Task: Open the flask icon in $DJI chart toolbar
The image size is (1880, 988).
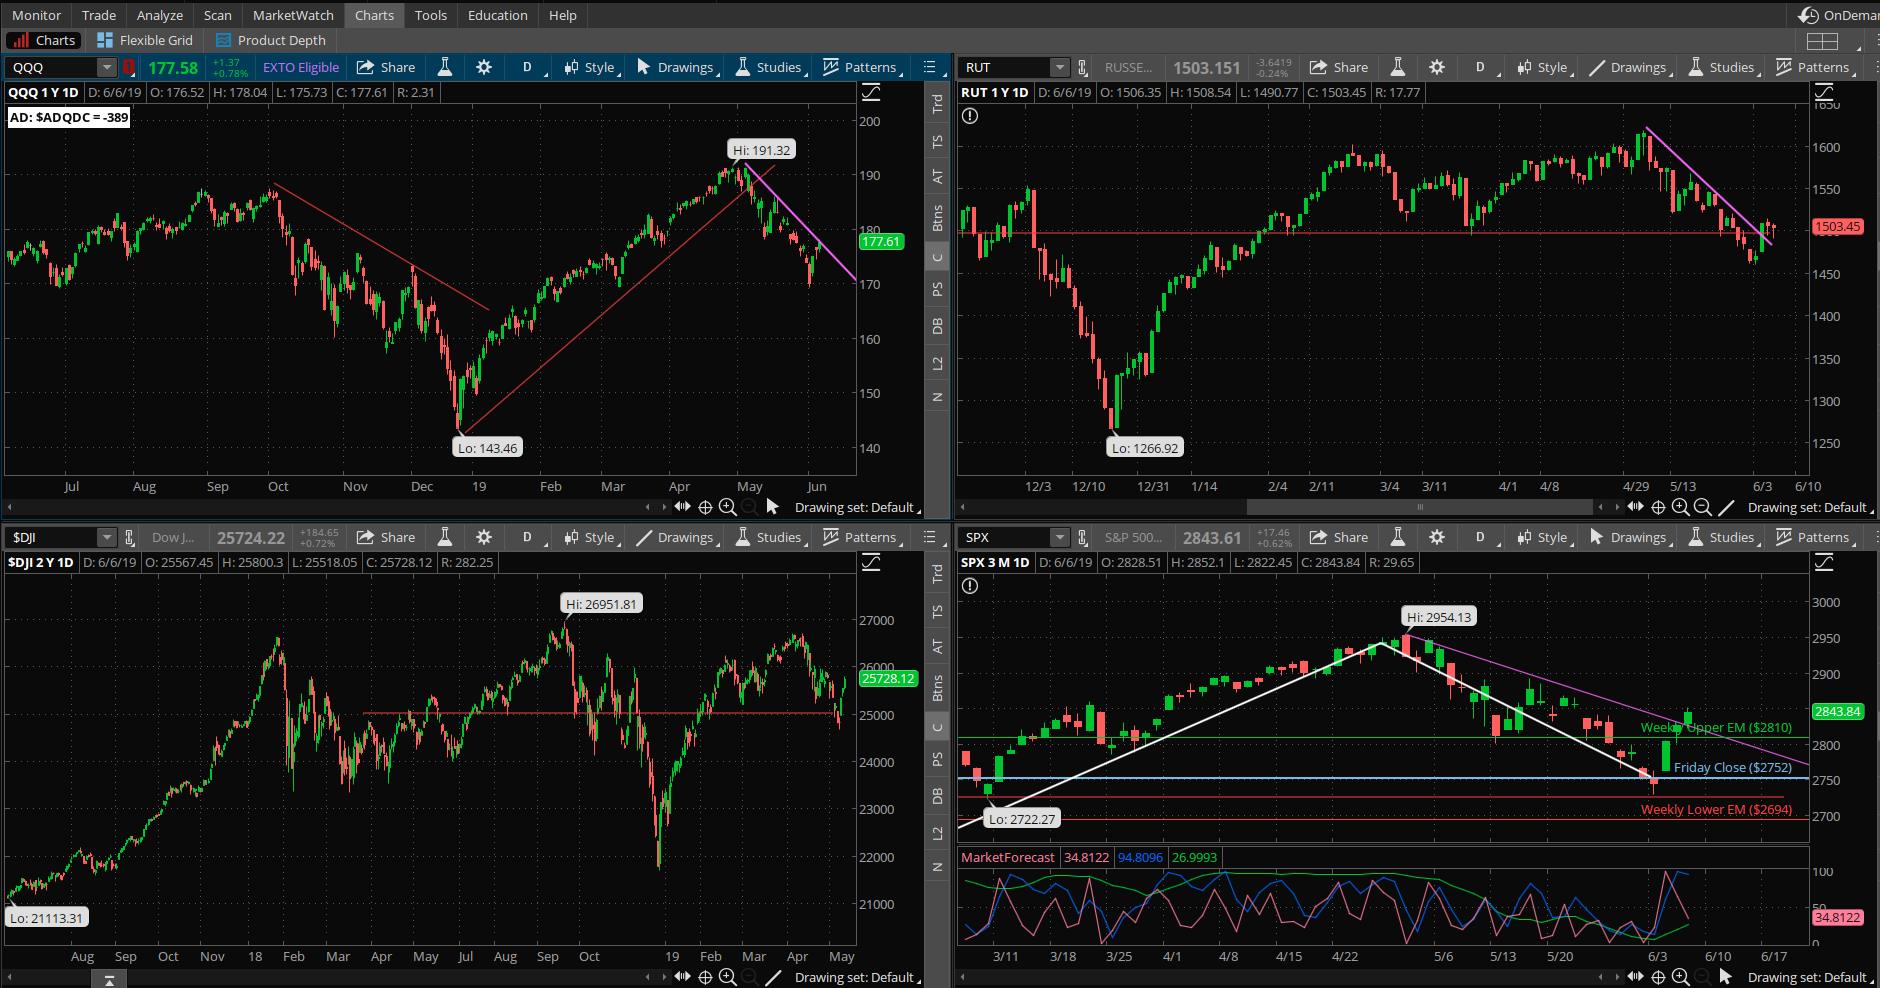Action: pos(445,537)
